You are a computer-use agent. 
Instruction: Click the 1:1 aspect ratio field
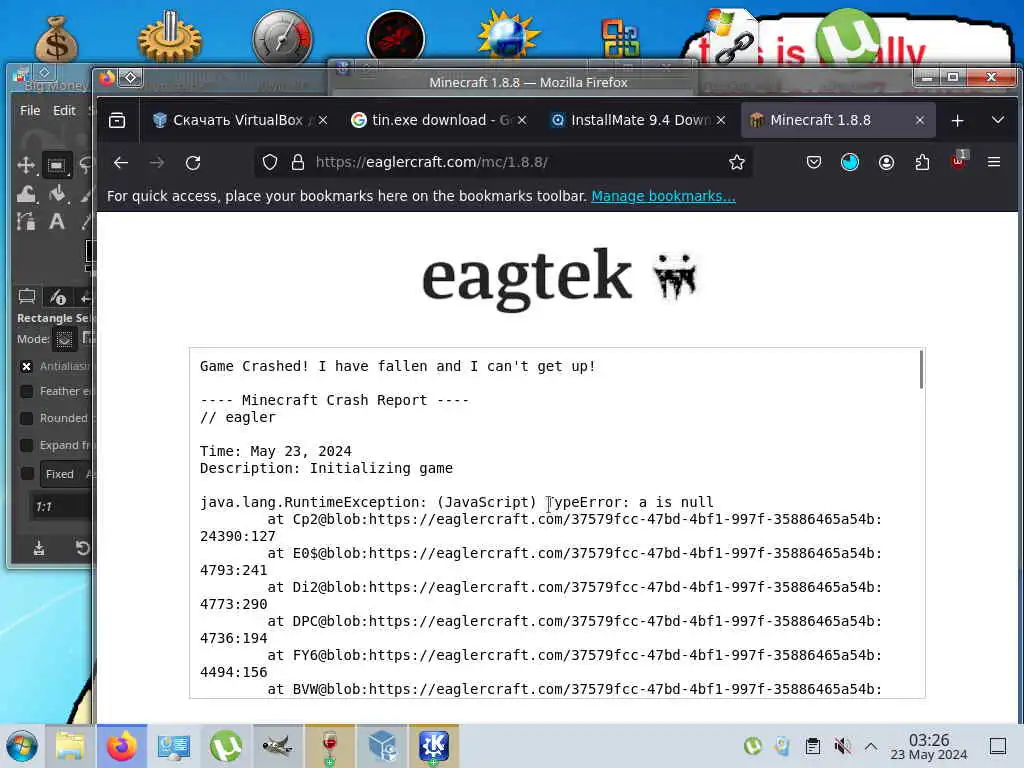[x=62, y=507]
